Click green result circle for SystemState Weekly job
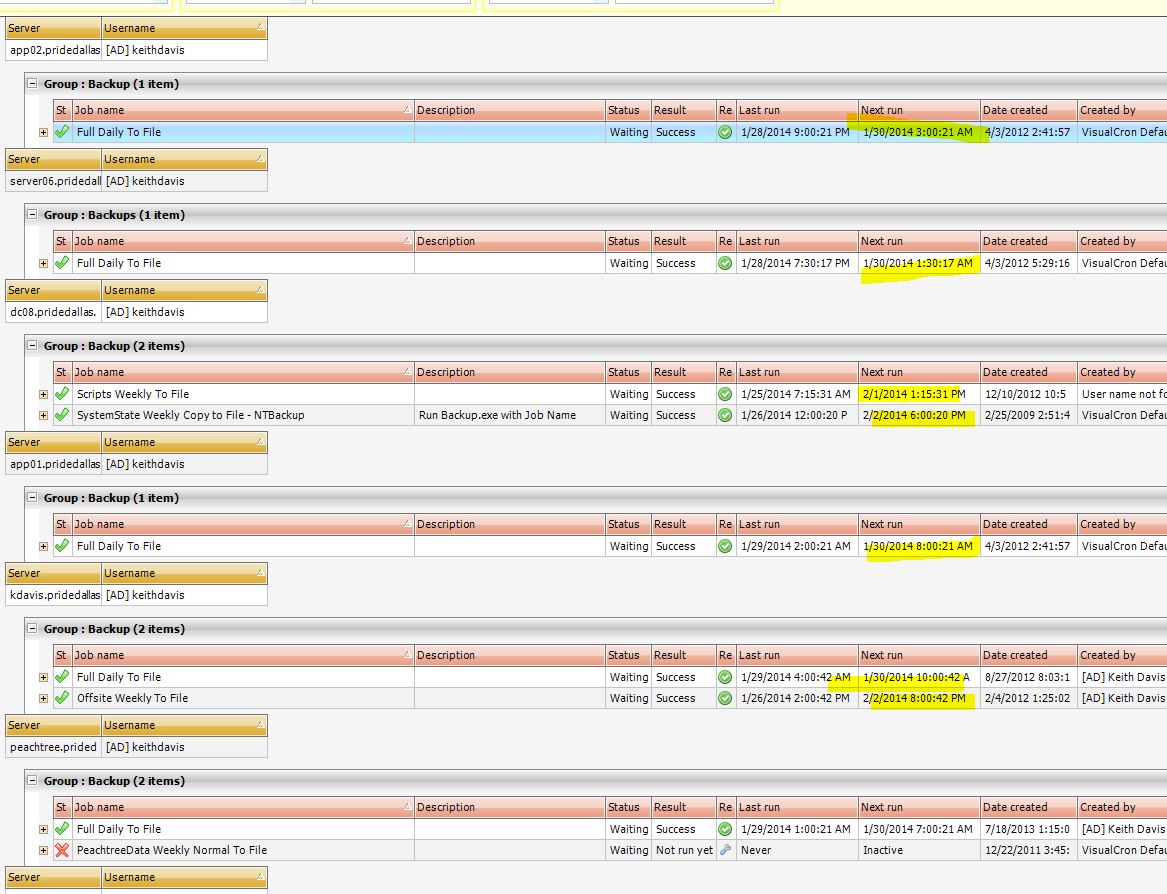The width and height of the screenshot is (1167, 894). click(x=725, y=415)
